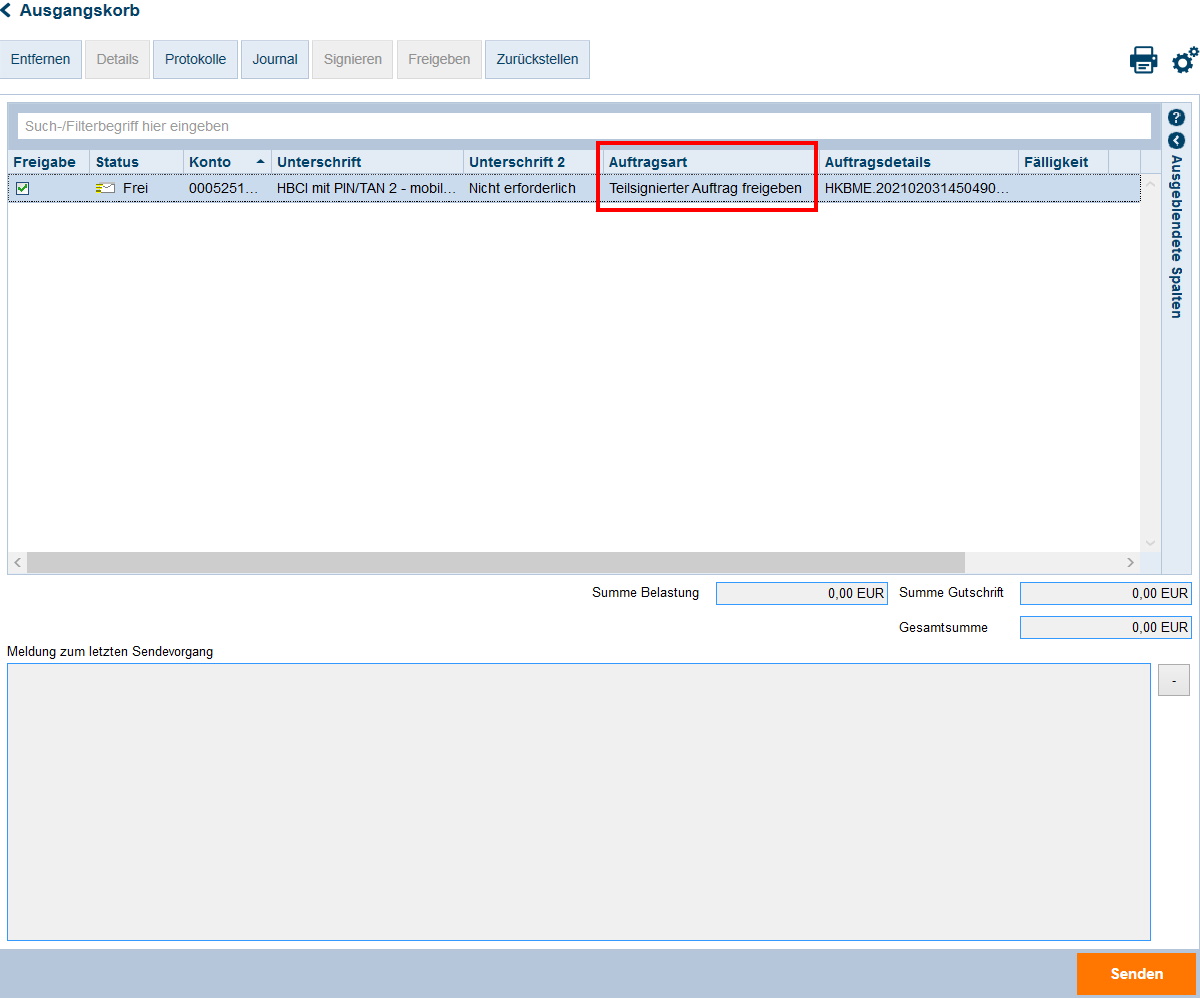Screen dimensions: 1200x999
Task: Select cell starting with 'HKBME.2021020314'
Action: (x=918, y=188)
